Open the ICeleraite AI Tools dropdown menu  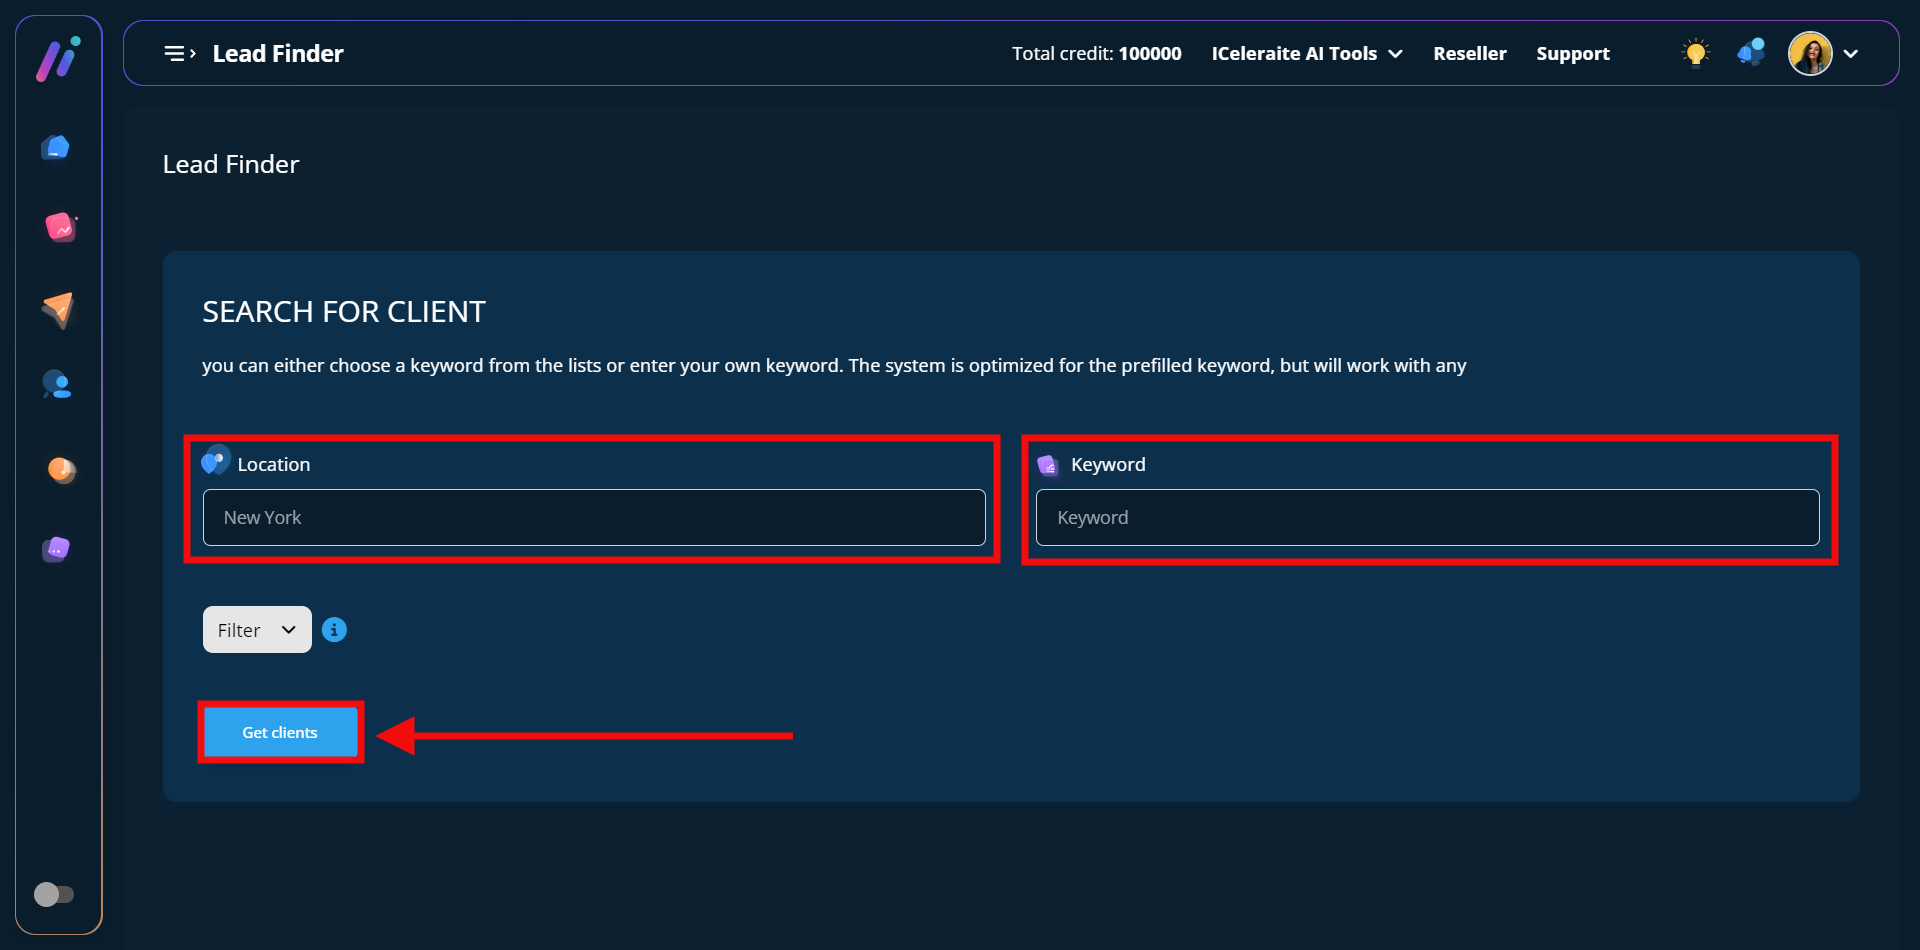pos(1306,54)
